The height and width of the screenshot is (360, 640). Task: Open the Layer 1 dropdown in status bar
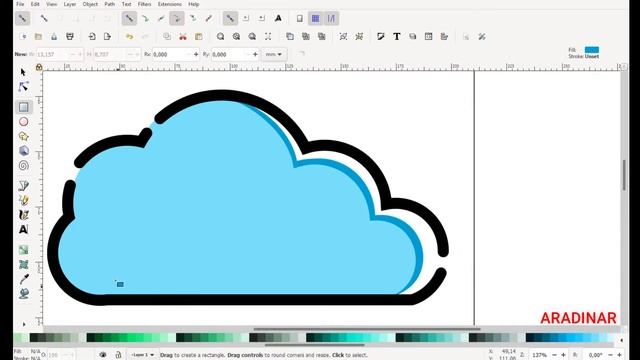pyautogui.click(x=142, y=355)
